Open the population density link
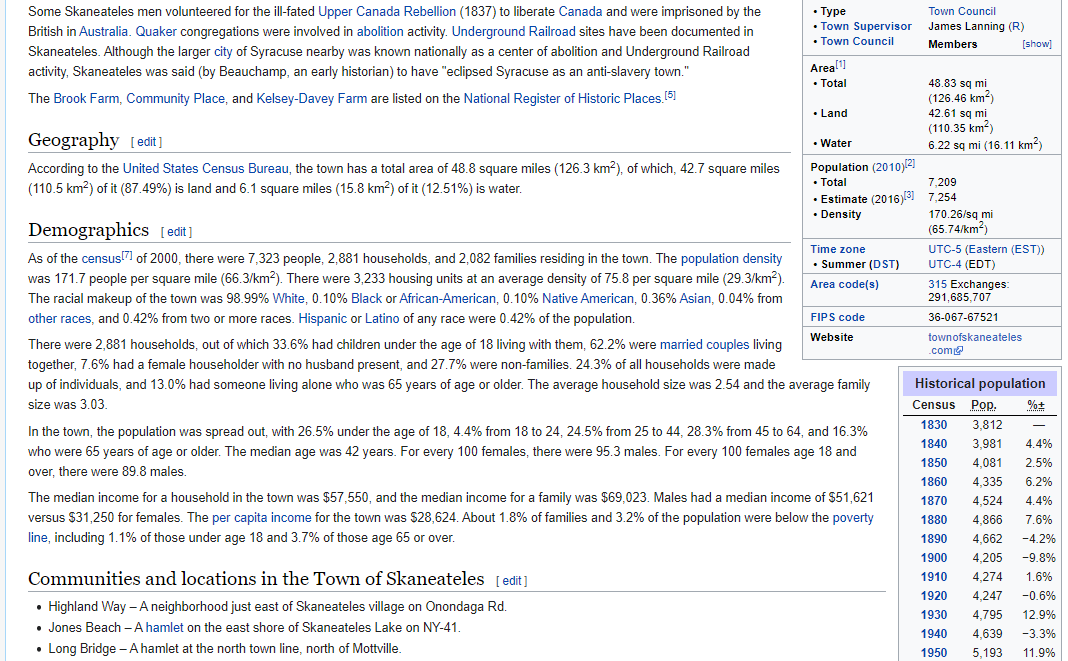The image size is (1068, 661). pyautogui.click(x=732, y=258)
